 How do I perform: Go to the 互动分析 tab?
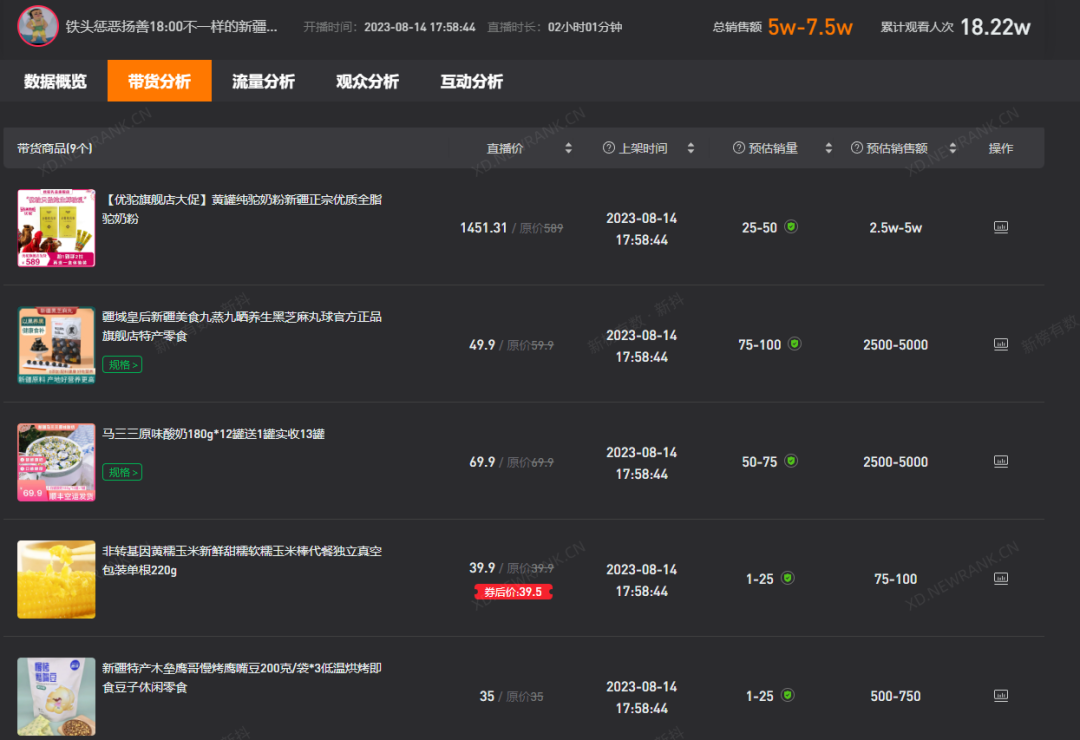click(471, 81)
